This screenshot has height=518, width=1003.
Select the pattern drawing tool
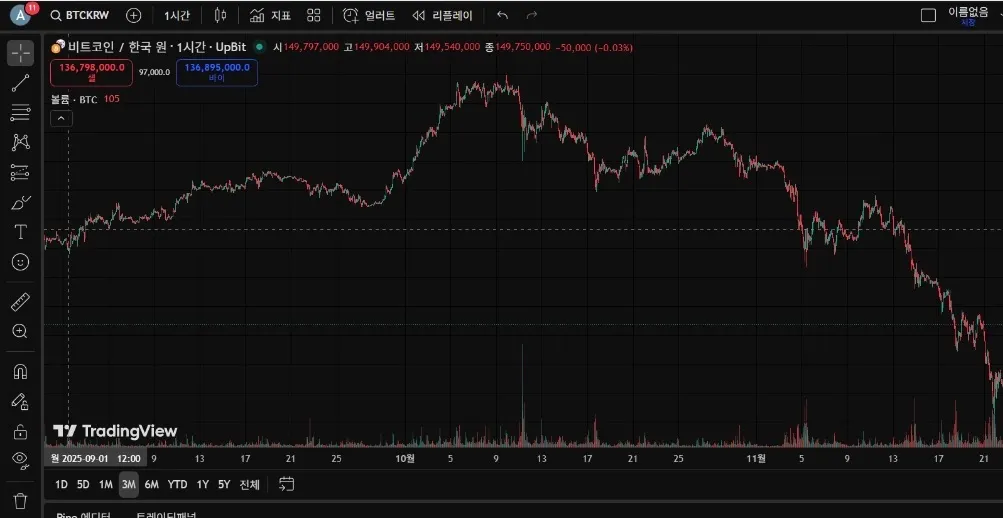[20, 143]
